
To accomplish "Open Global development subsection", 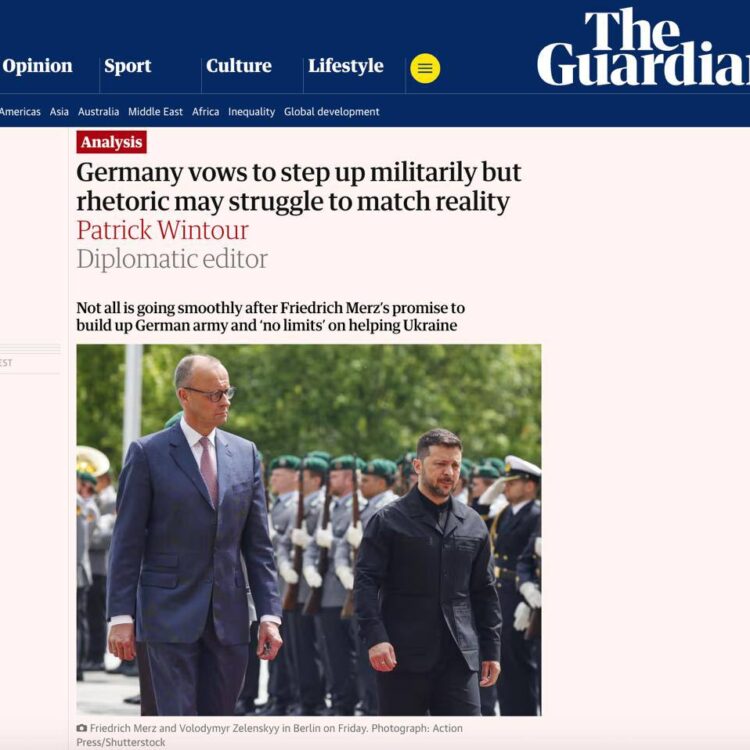I will (x=331, y=112).
